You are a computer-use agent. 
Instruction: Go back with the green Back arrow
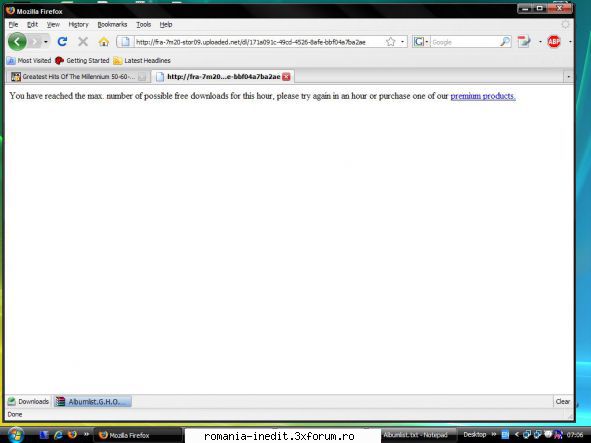[x=17, y=41]
